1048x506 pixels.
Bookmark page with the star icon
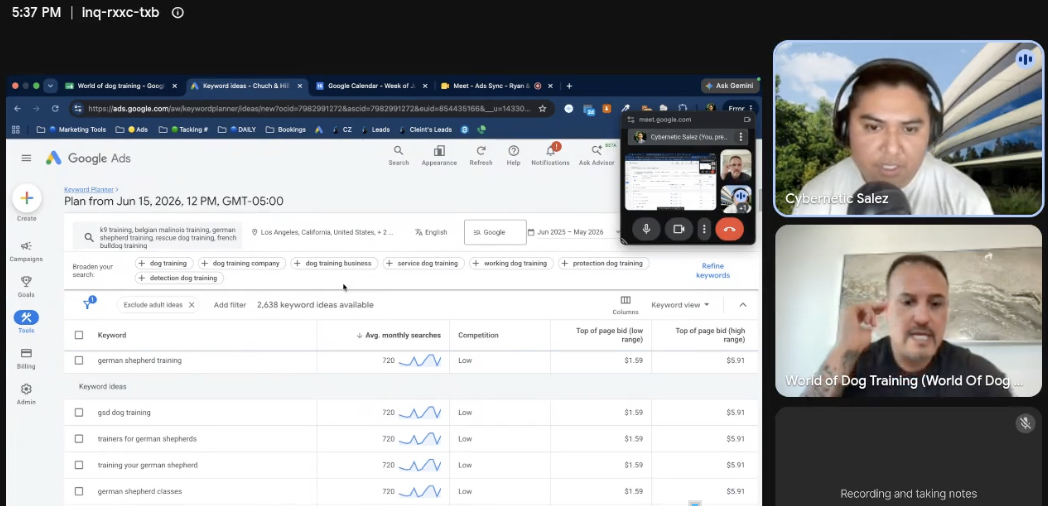(543, 108)
